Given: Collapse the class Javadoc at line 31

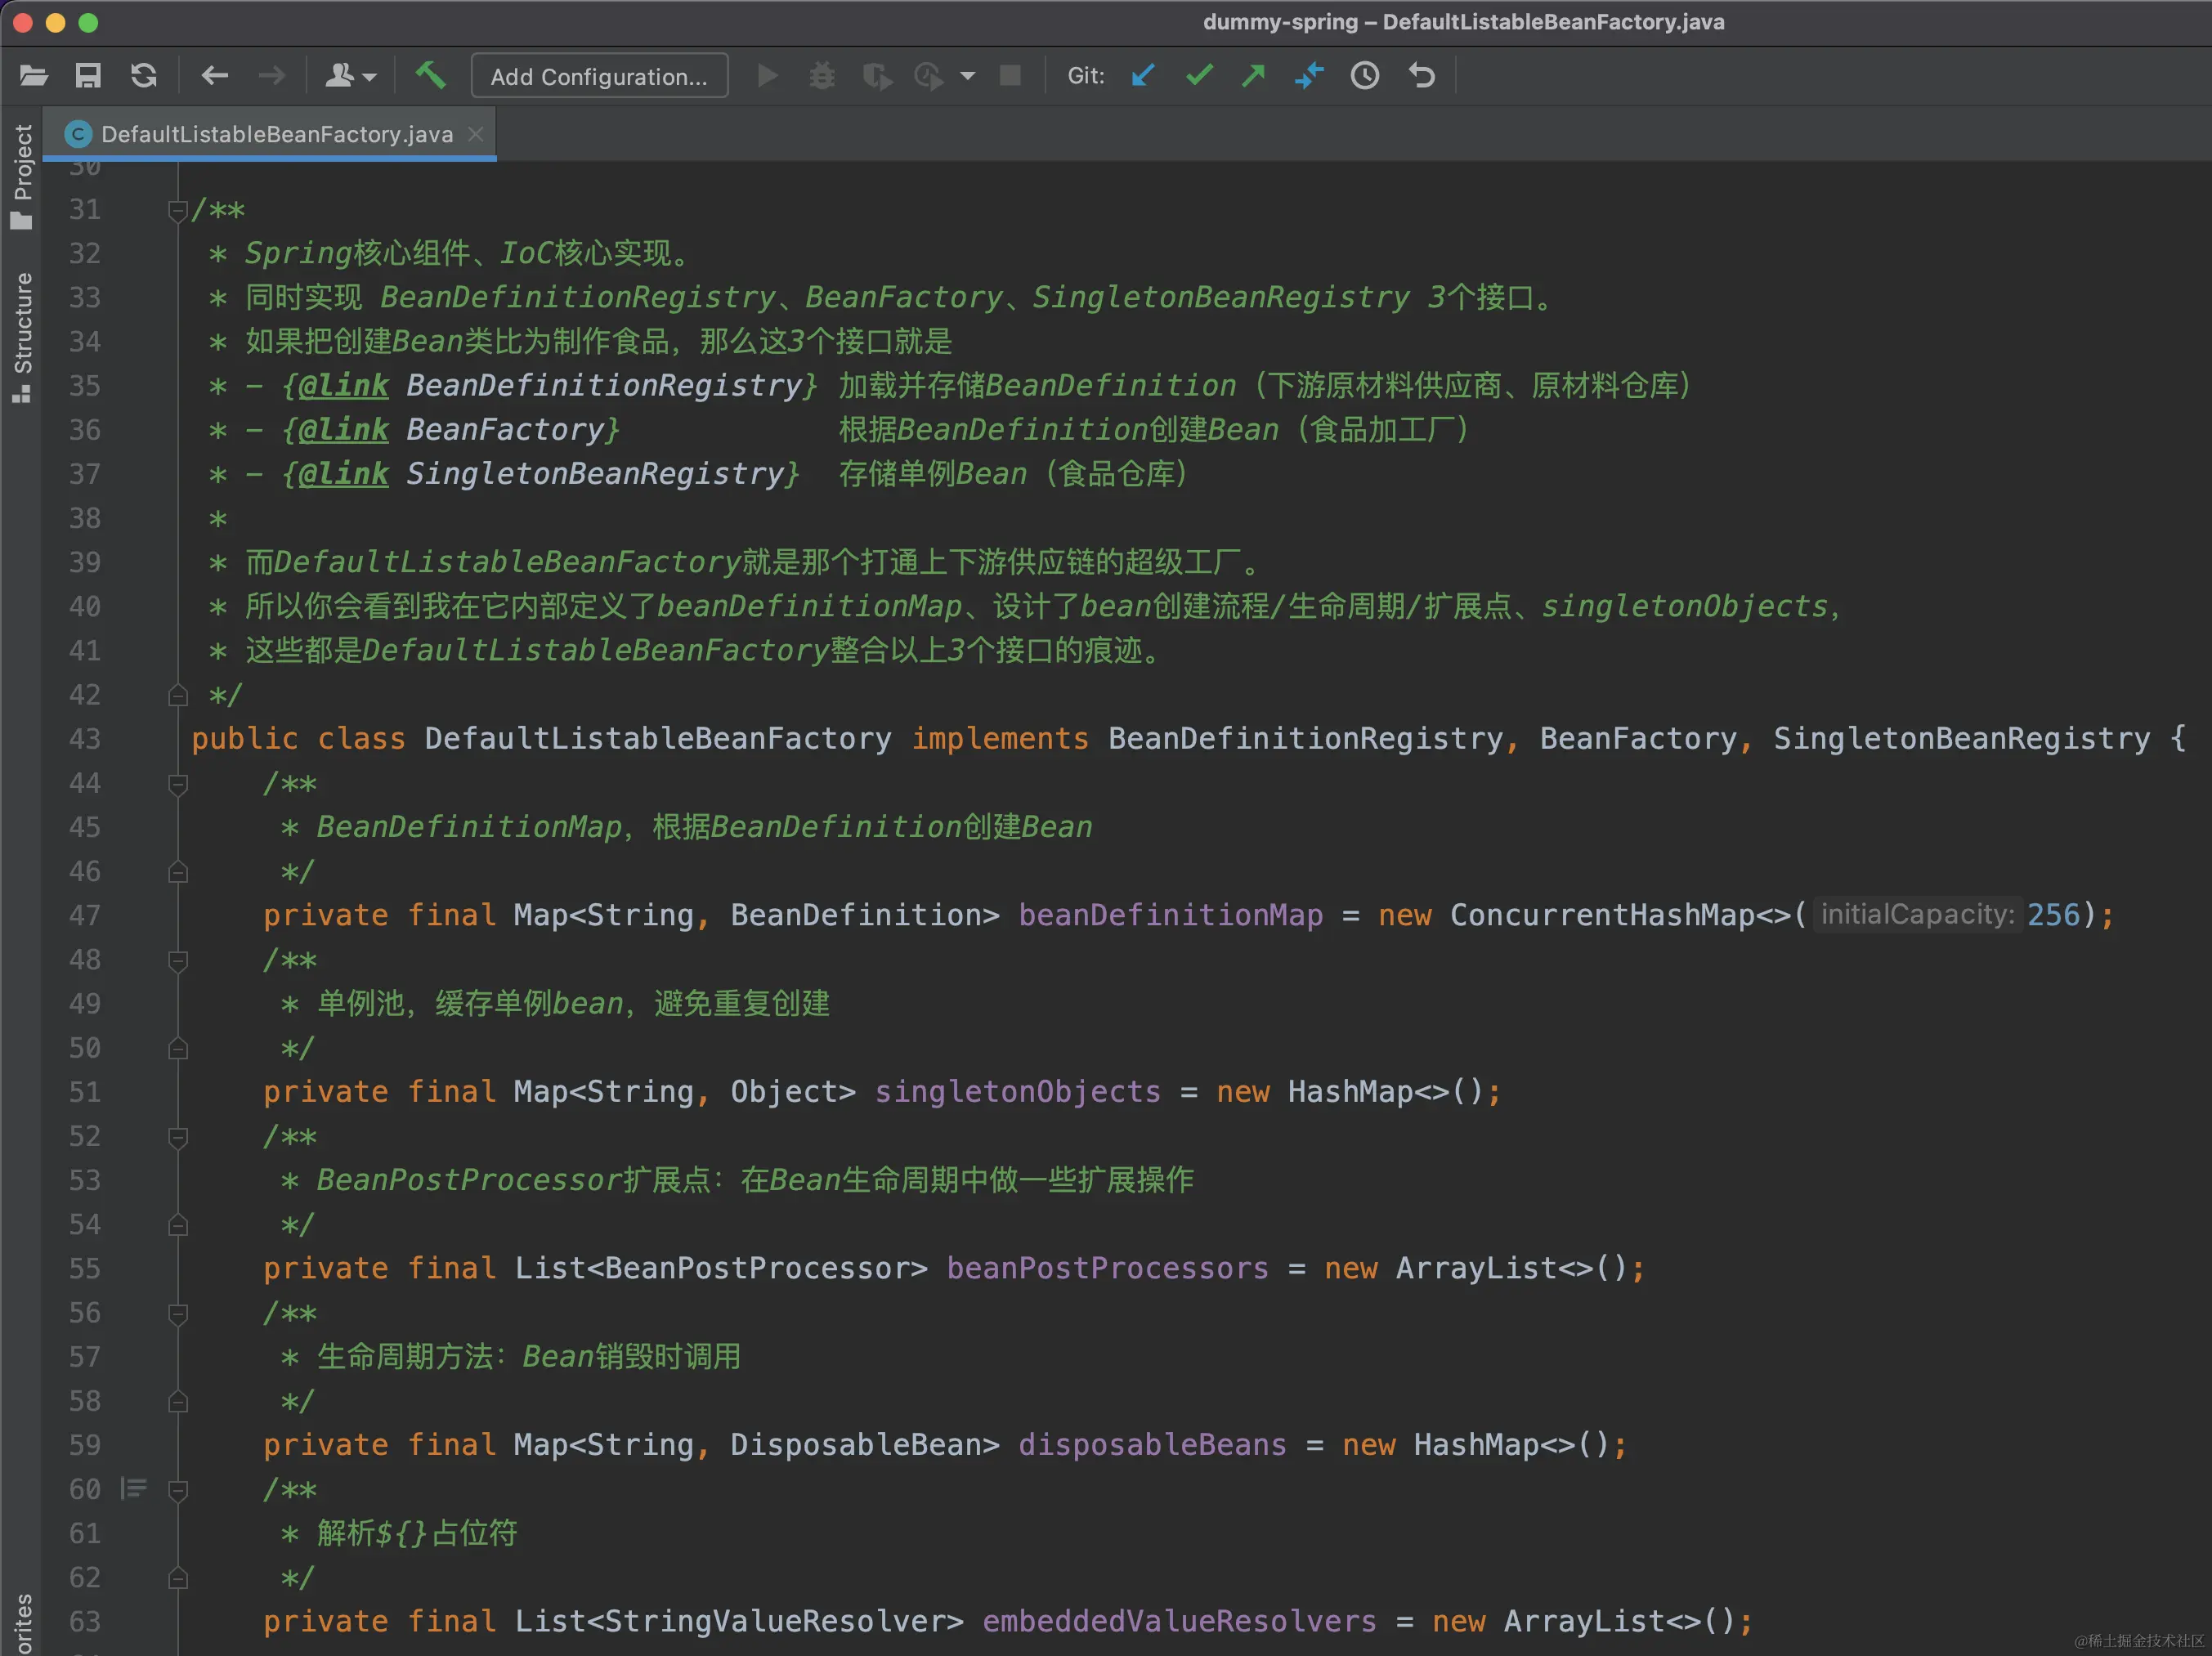Looking at the screenshot, I should [178, 210].
